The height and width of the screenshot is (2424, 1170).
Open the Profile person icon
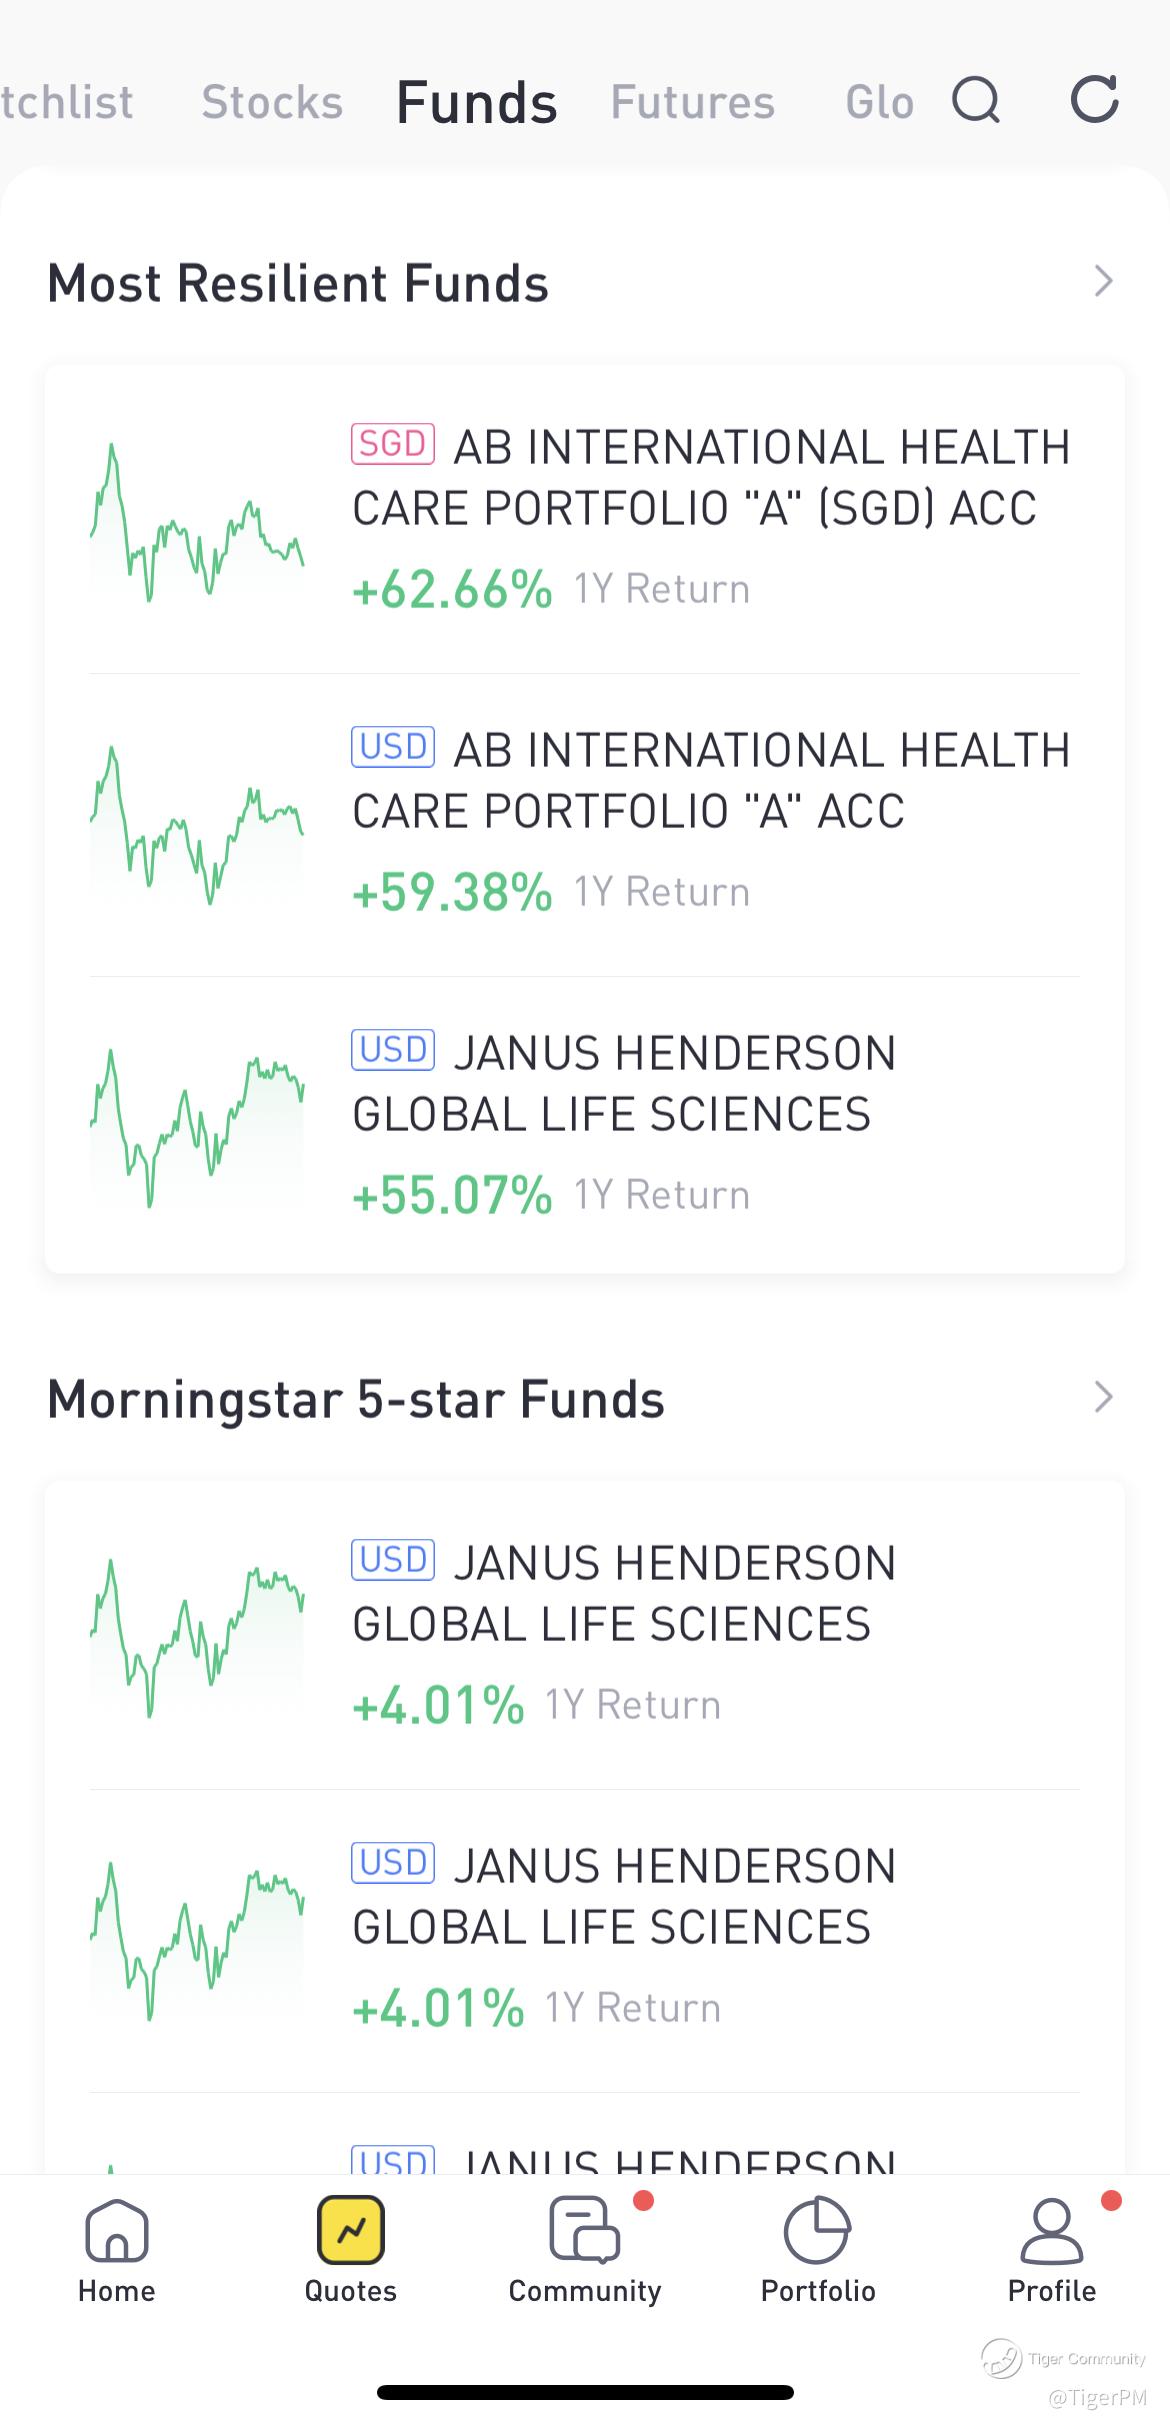point(1051,2230)
